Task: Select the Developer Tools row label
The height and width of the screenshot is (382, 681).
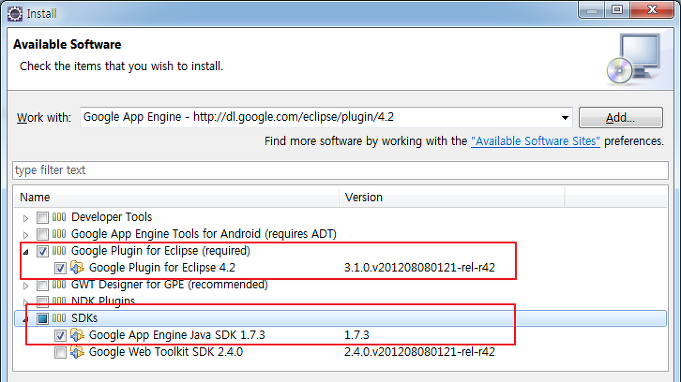Action: click(x=112, y=217)
